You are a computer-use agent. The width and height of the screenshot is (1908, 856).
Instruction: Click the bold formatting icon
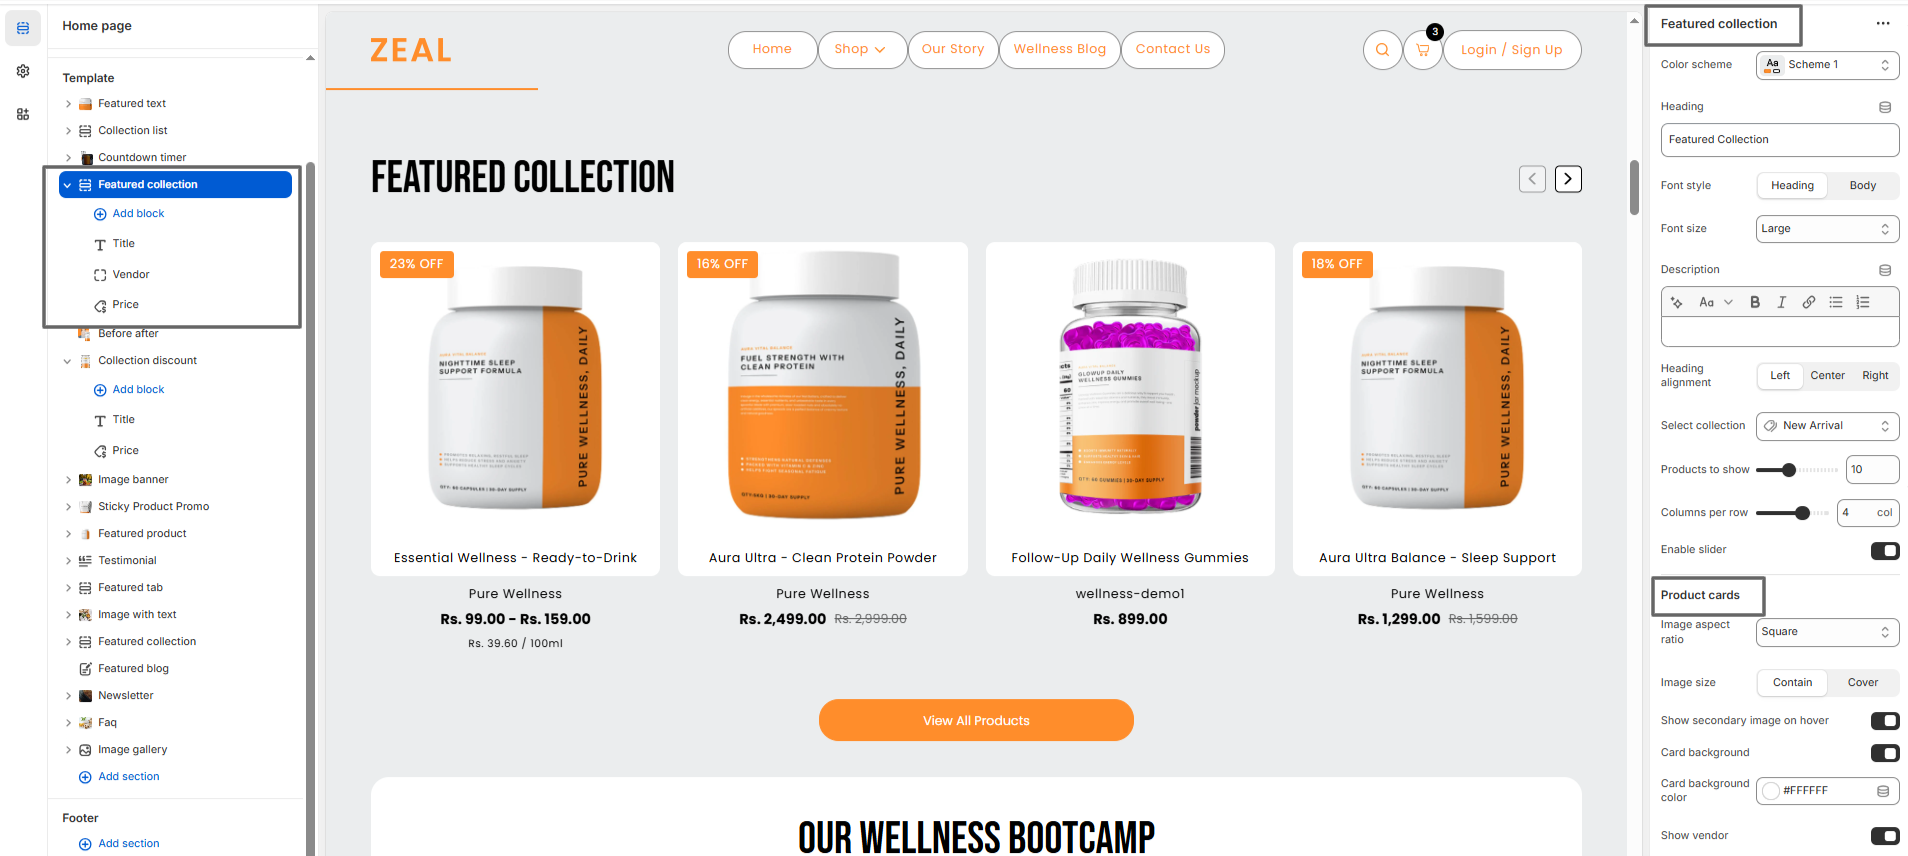[1755, 302]
